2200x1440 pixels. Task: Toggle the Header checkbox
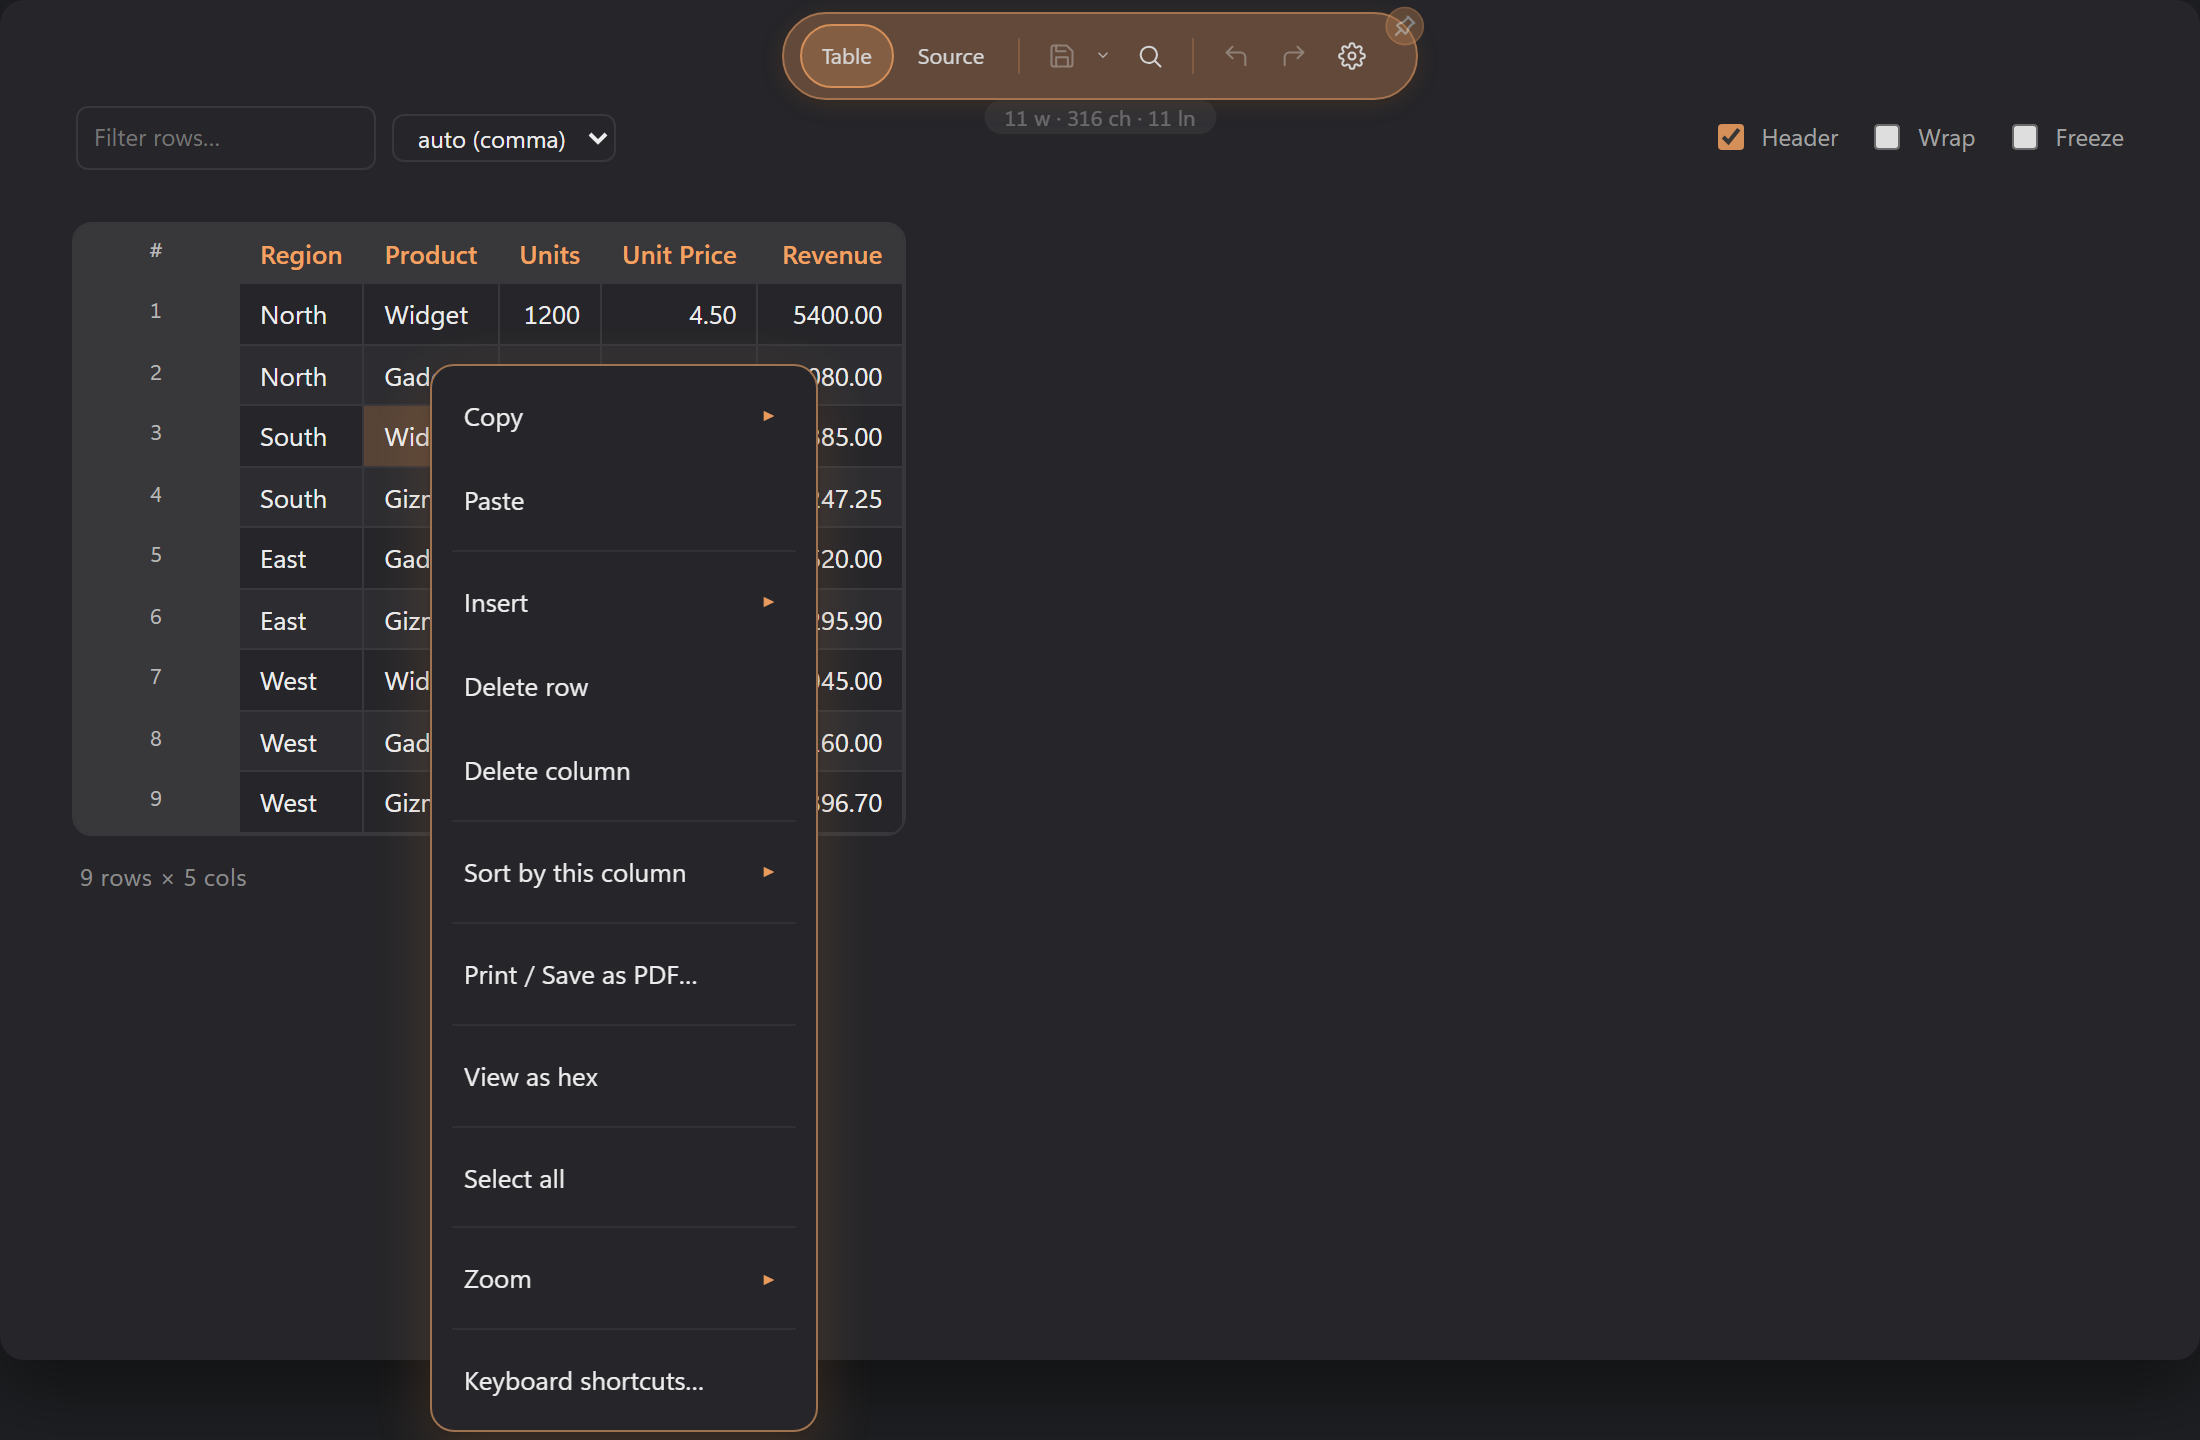tap(1730, 137)
